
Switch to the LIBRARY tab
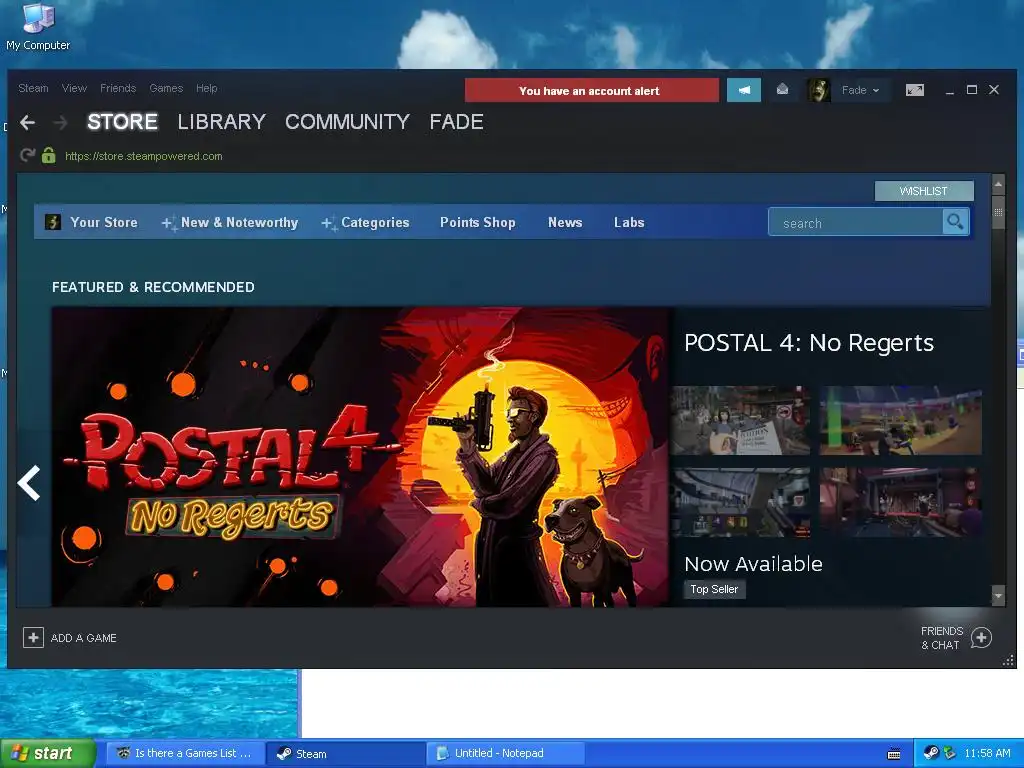pos(221,122)
